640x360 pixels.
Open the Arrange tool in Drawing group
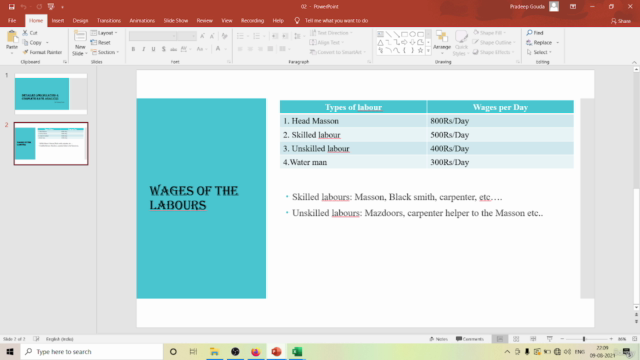442,43
